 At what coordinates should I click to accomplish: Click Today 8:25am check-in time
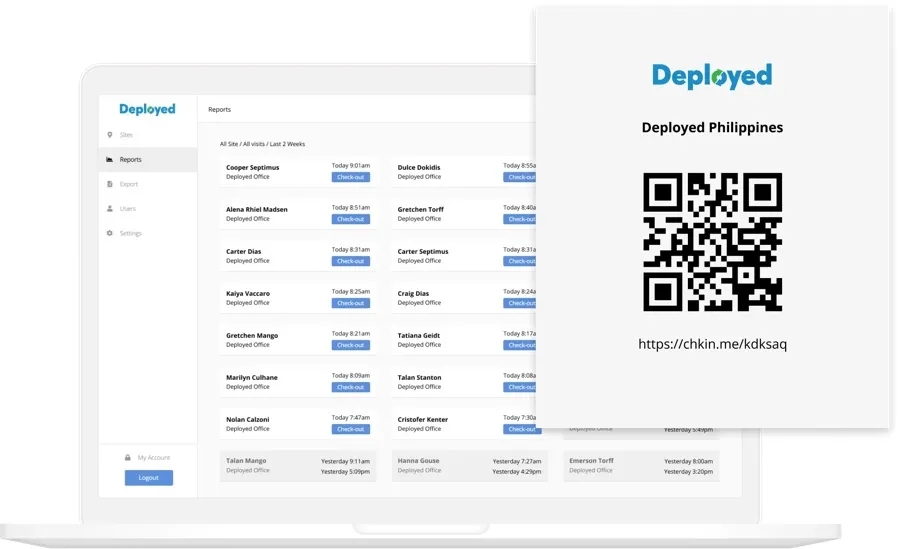(x=351, y=291)
